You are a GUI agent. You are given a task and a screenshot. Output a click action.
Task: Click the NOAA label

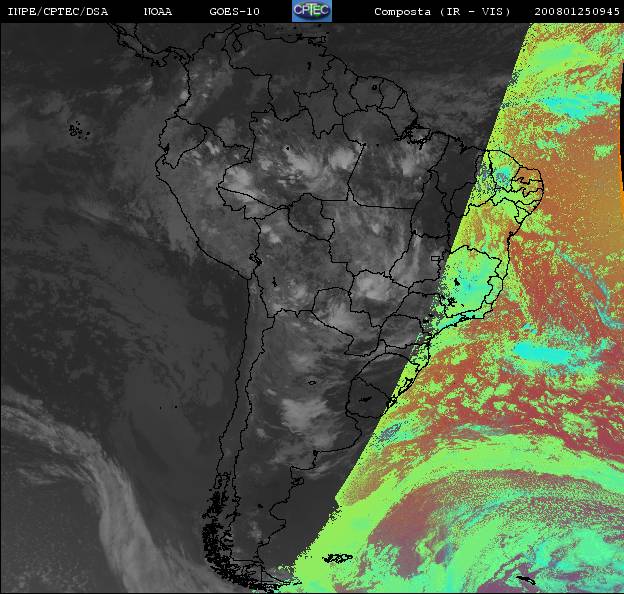[158, 12]
